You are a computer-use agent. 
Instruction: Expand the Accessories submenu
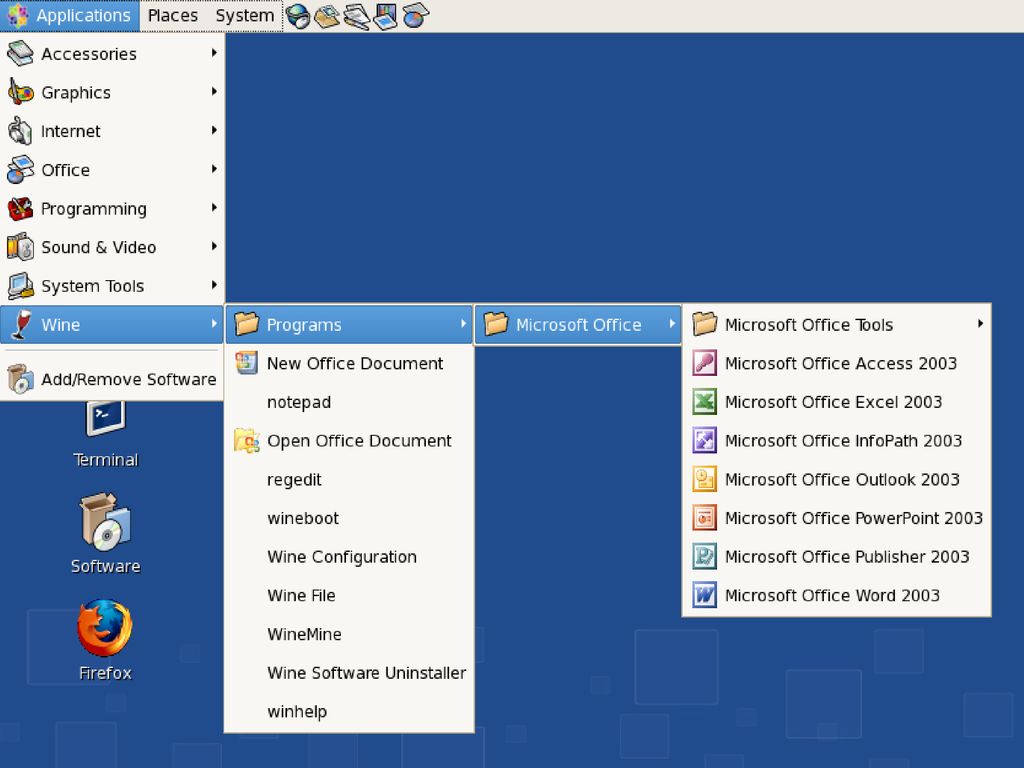coord(112,54)
